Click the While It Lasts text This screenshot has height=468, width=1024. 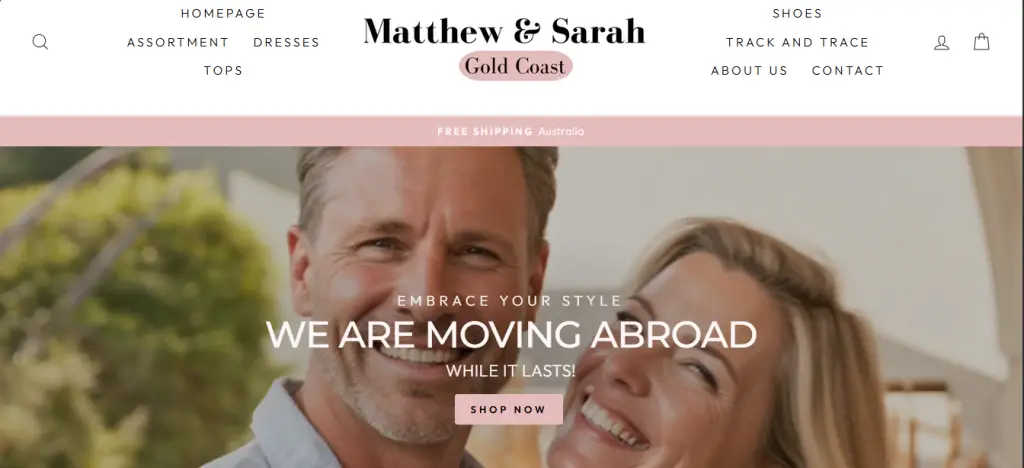pyautogui.click(x=511, y=371)
